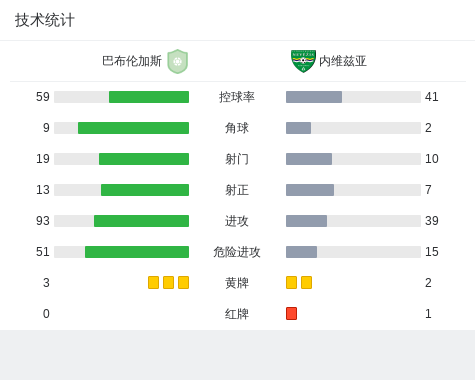Viewport: 475px width, 380px height.
Task: Click the middle yellow card of 巴布伦加斯
Action: 168,282
